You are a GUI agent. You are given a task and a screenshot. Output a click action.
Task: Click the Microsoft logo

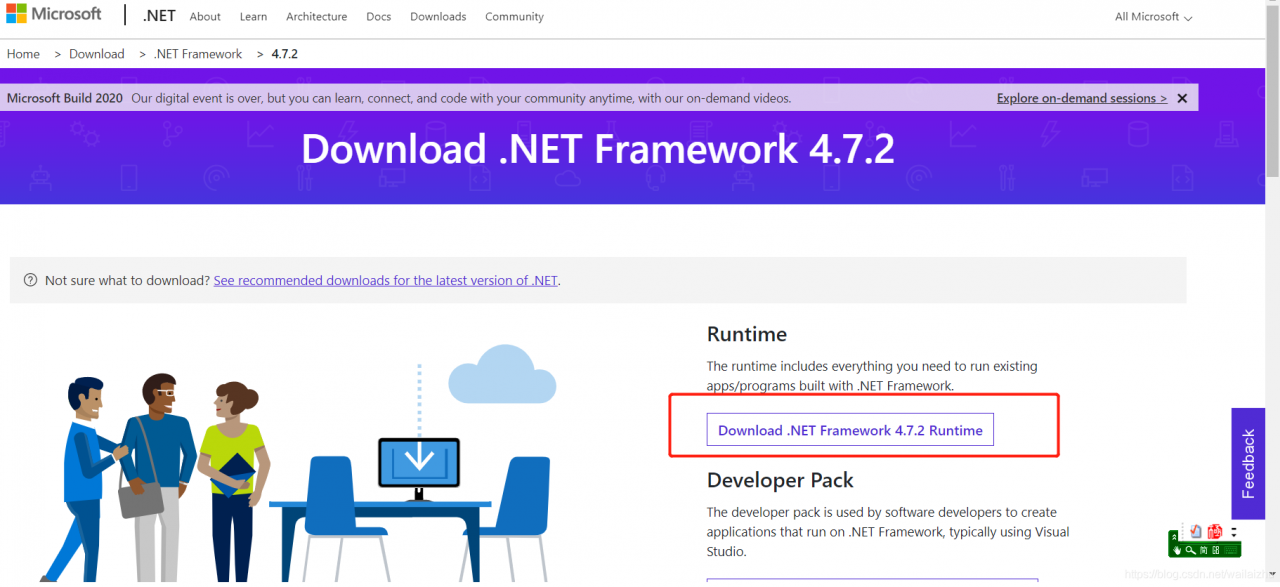54,14
